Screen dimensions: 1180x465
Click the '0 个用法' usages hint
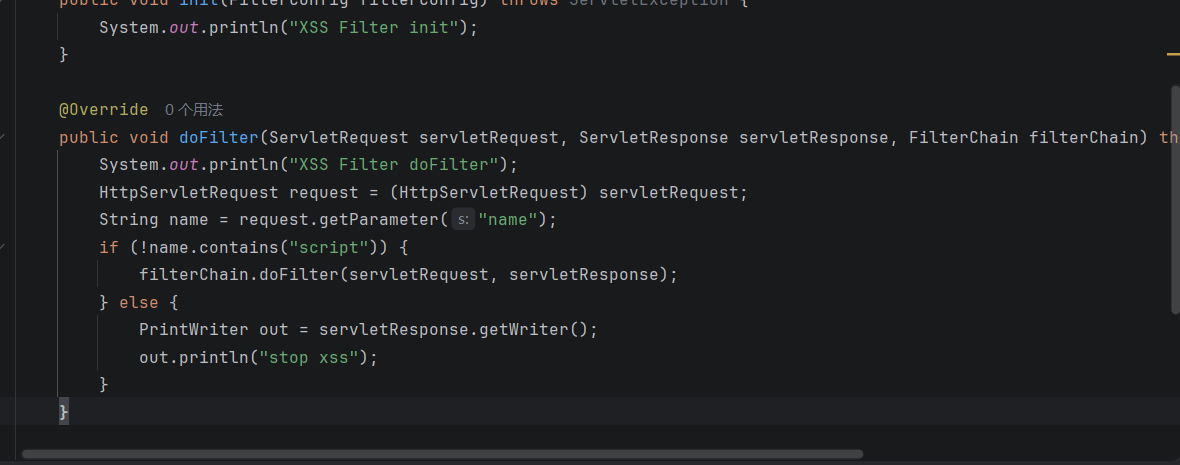(x=193, y=110)
